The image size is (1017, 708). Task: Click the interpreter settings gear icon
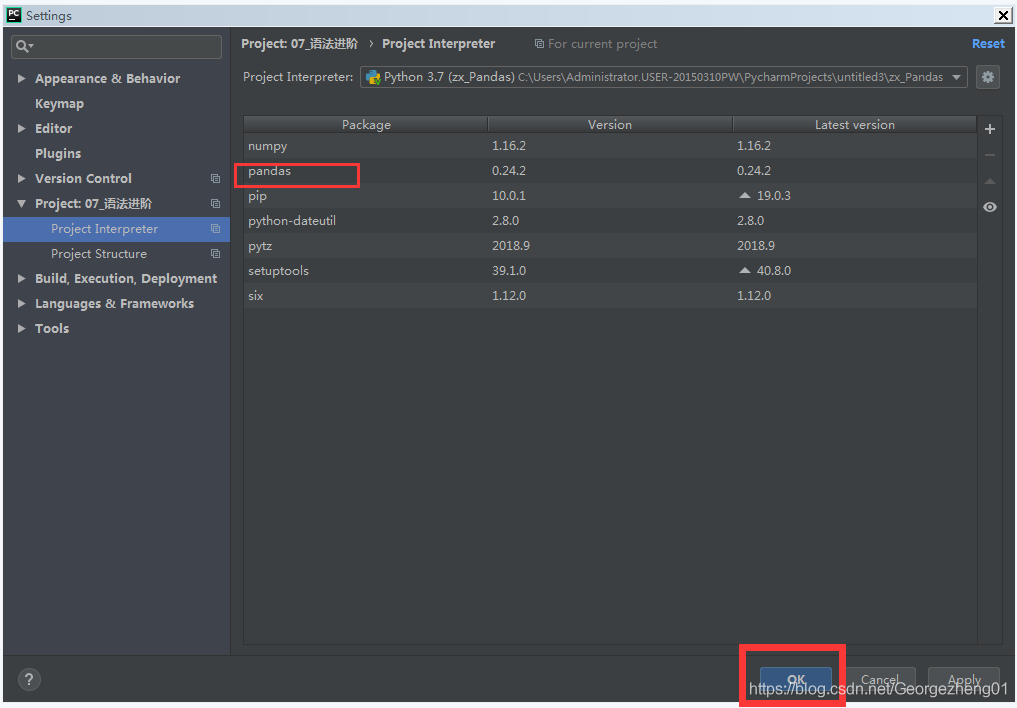[987, 77]
